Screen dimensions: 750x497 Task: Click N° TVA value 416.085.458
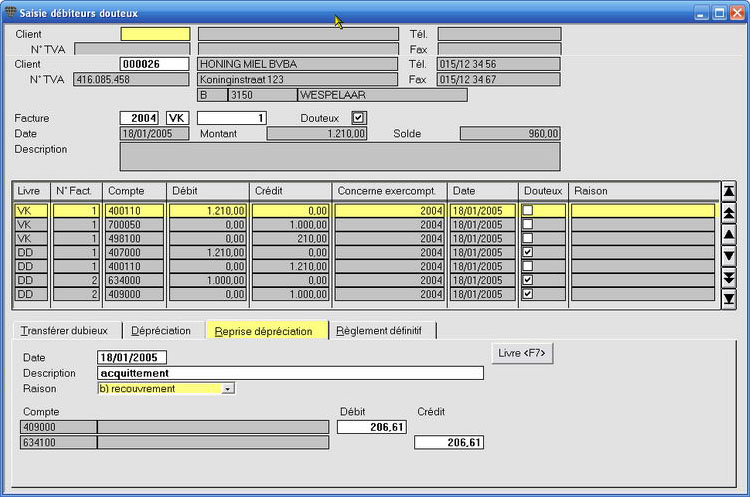pos(131,79)
